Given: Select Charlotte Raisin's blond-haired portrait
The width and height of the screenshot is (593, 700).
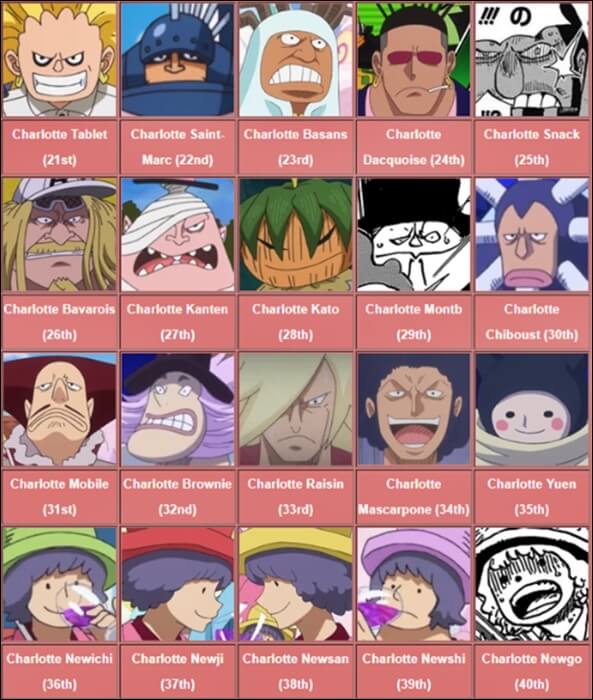Looking at the screenshot, I should (296, 409).
